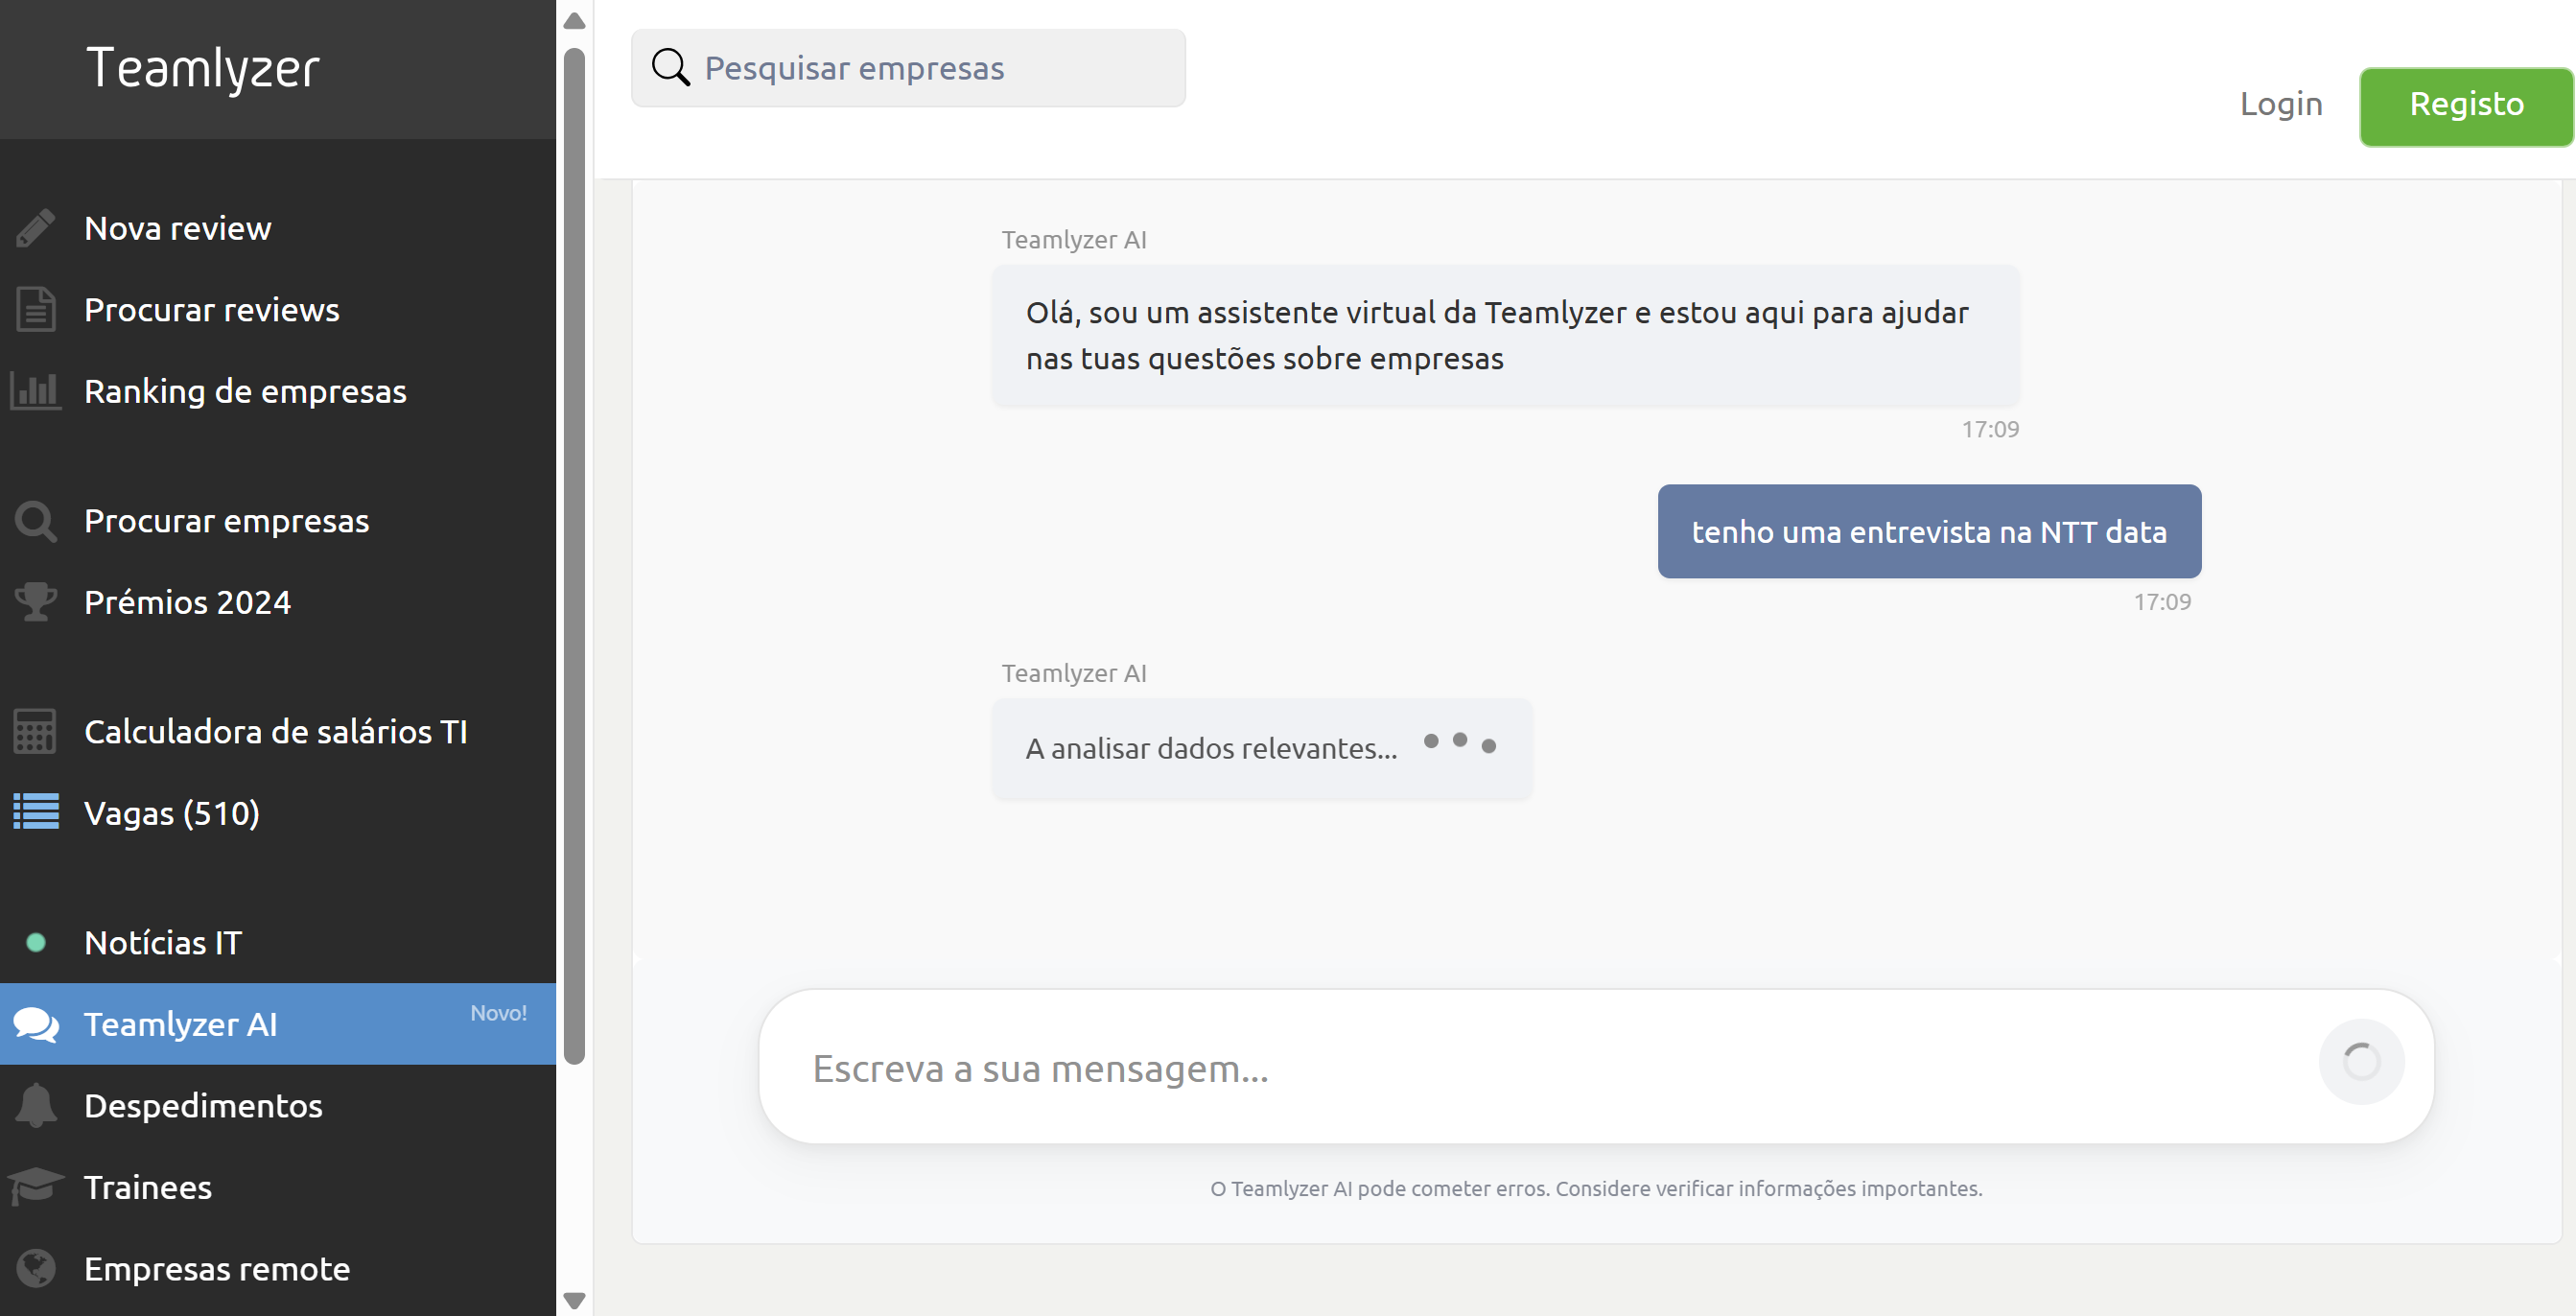Click the graduation cap icon for Trainees
The height and width of the screenshot is (1316, 2576).
[36, 1186]
